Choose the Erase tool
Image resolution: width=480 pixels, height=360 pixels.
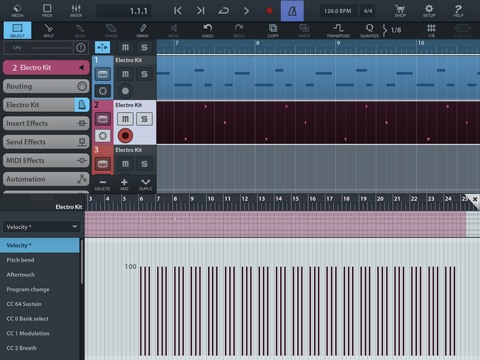(x=111, y=30)
